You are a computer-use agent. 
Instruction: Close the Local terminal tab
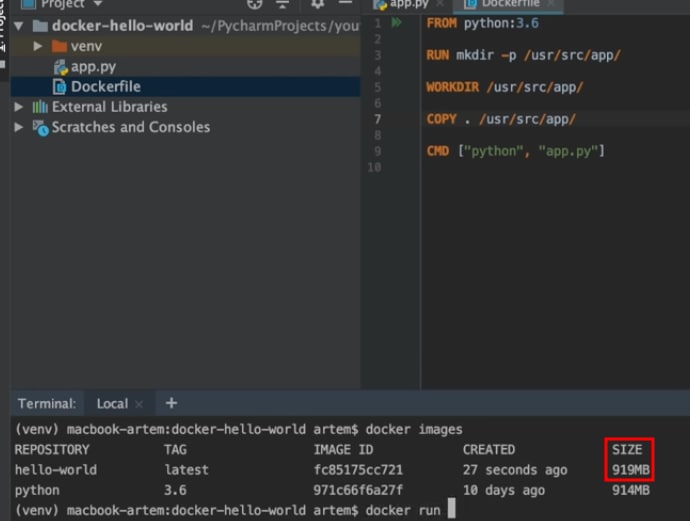pos(139,404)
